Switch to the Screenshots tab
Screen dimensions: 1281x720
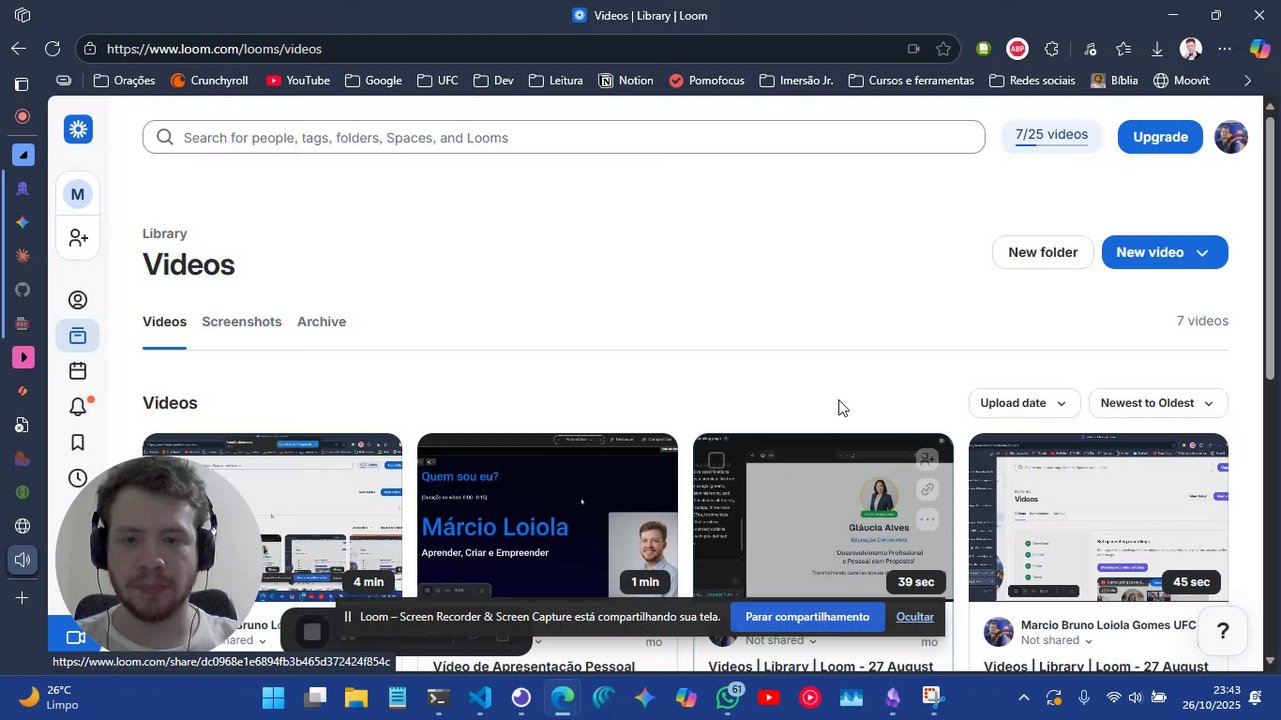(x=242, y=322)
